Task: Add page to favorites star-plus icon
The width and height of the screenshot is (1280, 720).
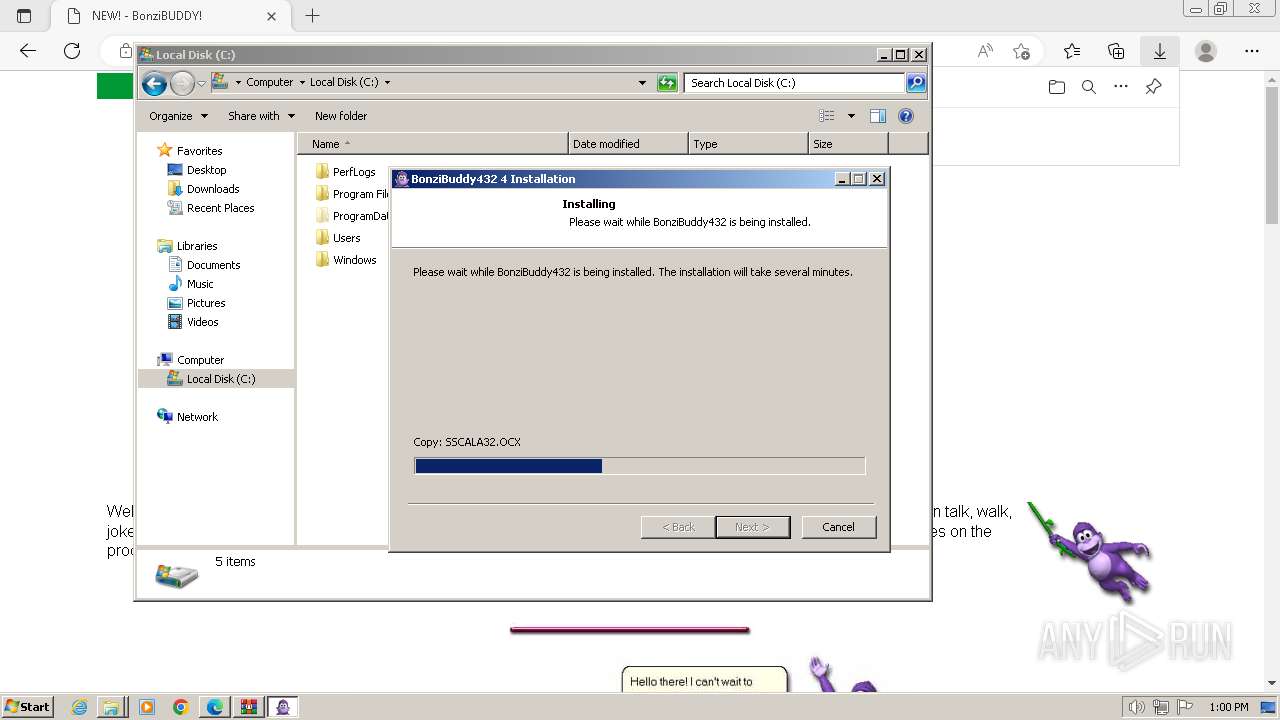Action: coord(1021,51)
